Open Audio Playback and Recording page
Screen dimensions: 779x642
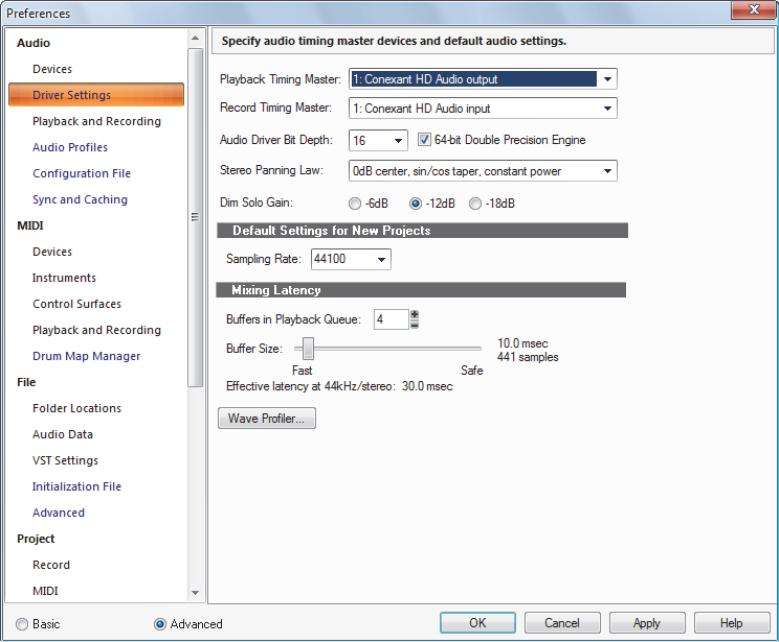pyautogui.click(x=97, y=121)
